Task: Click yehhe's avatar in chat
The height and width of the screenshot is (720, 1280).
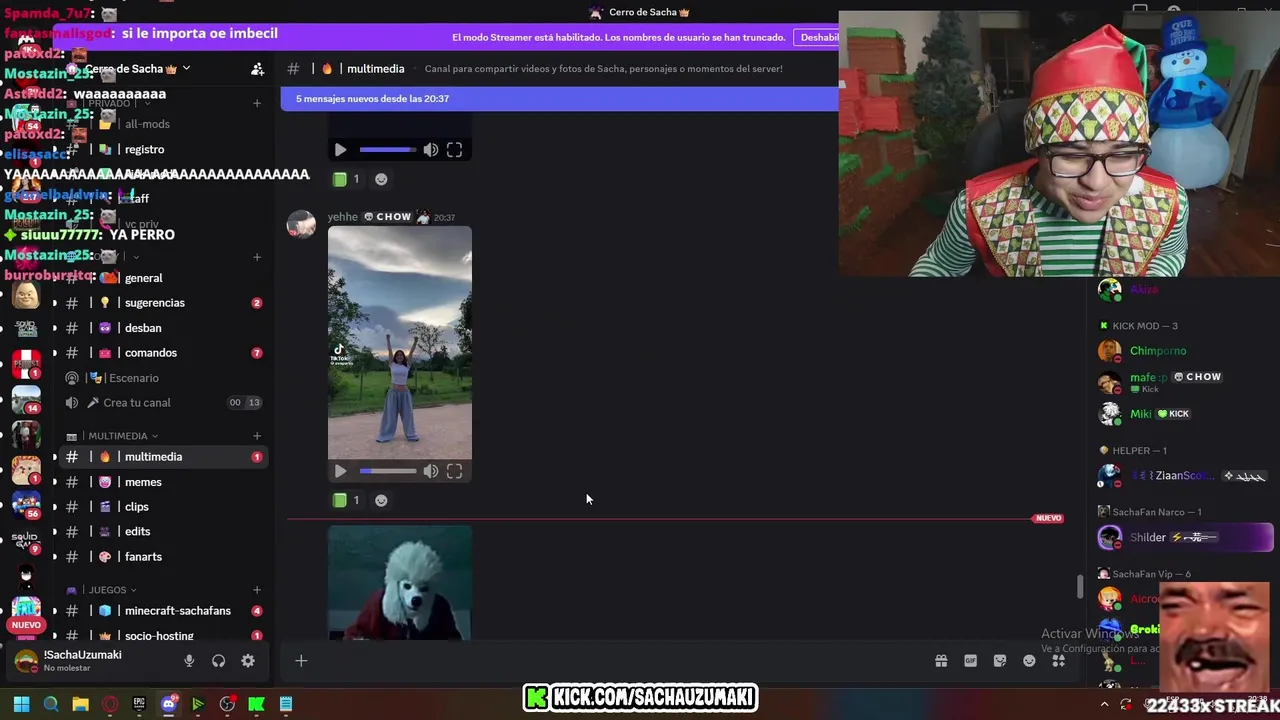Action: pos(301,224)
